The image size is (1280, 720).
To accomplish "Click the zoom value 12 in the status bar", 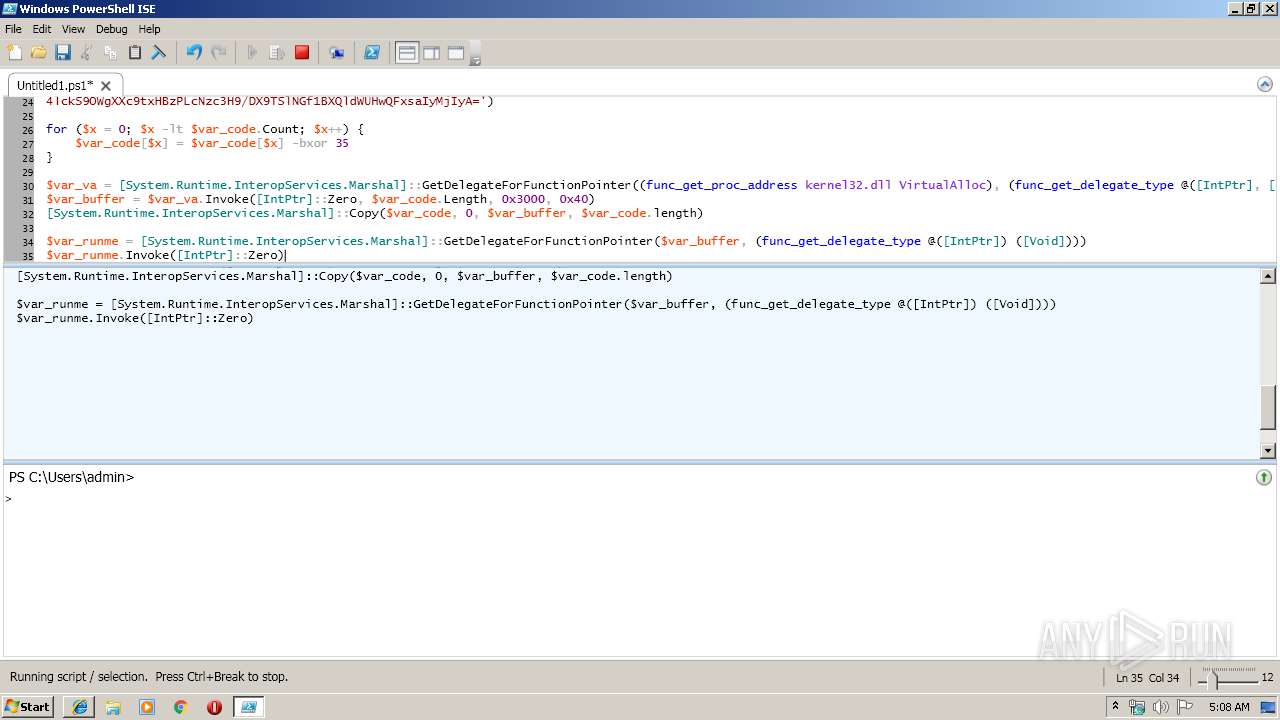I will click(x=1267, y=678).
